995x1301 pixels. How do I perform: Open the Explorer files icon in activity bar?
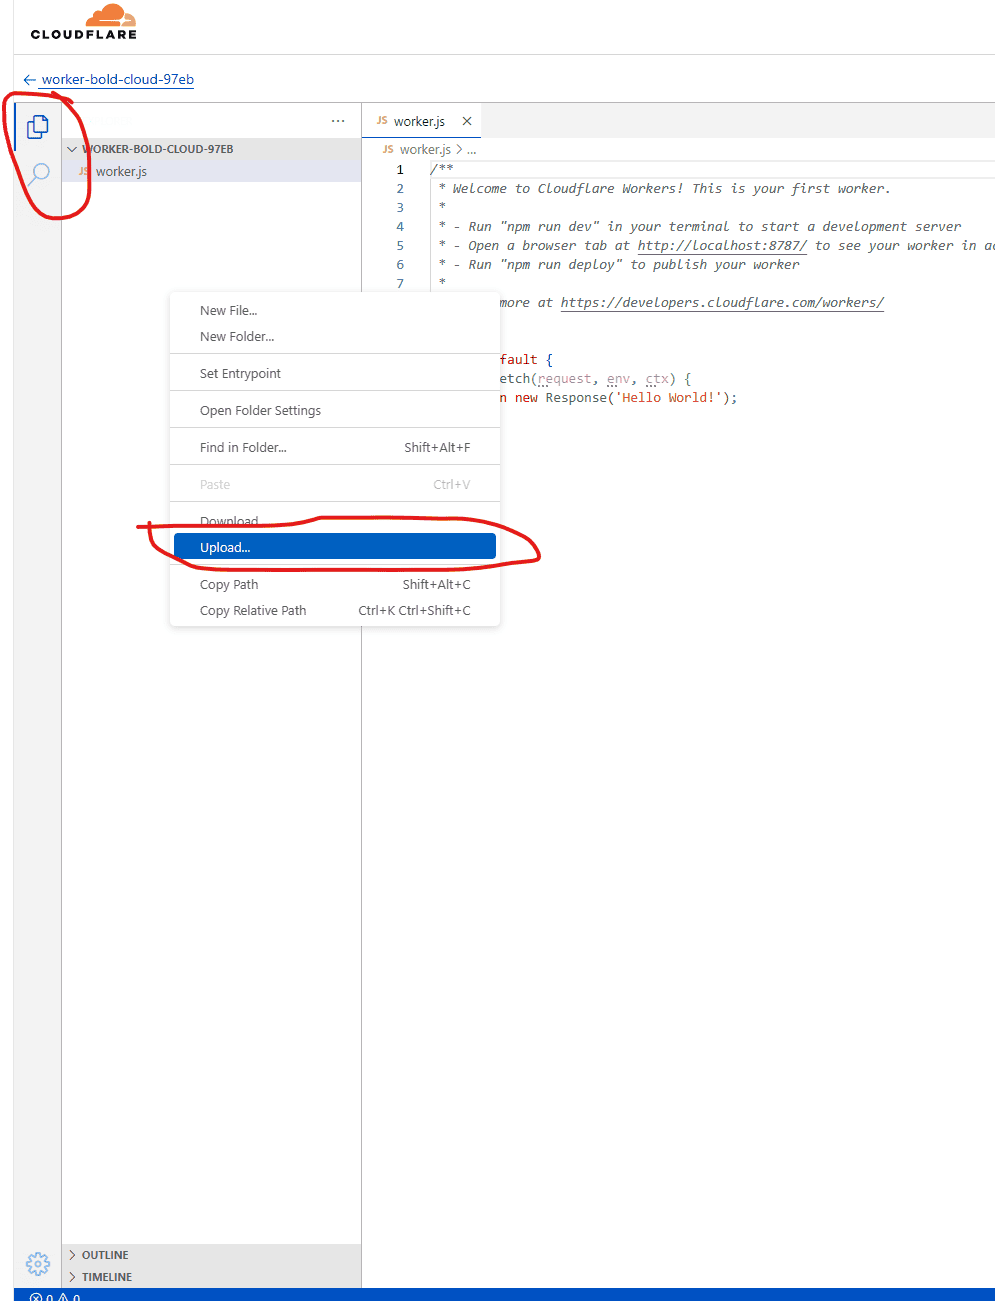pos(37,127)
